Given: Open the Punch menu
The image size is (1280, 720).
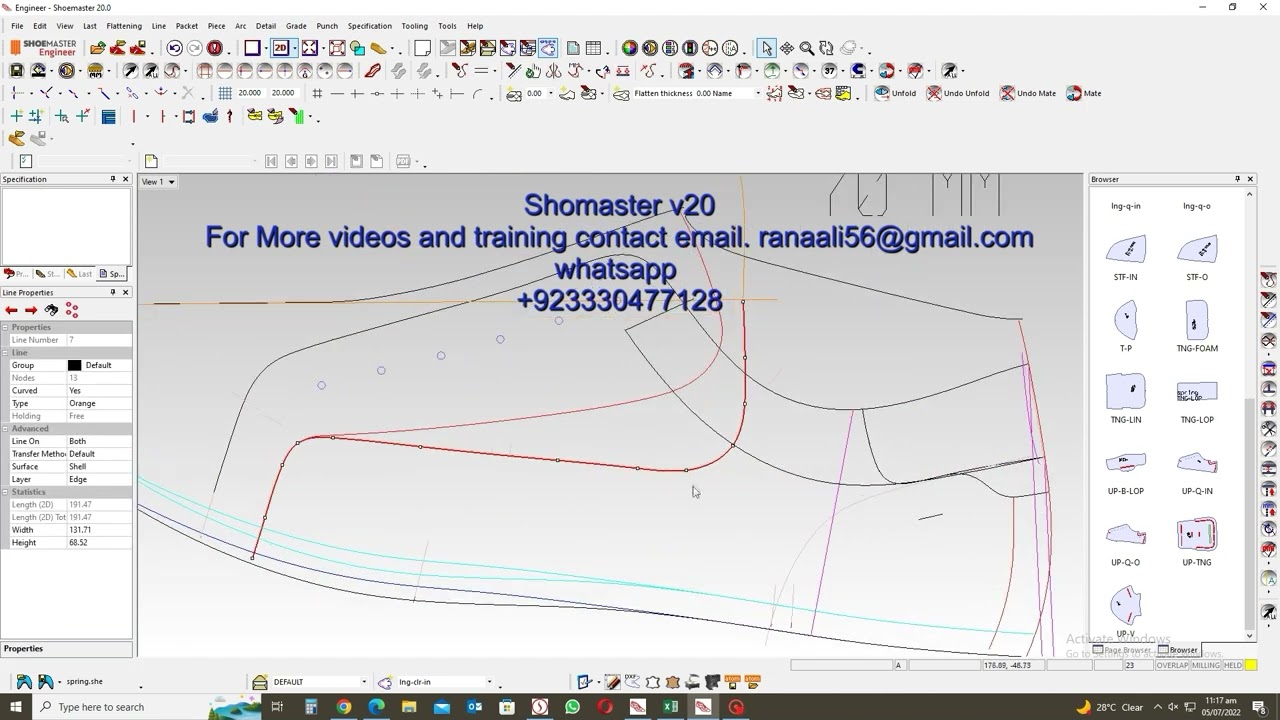Looking at the screenshot, I should (327, 26).
